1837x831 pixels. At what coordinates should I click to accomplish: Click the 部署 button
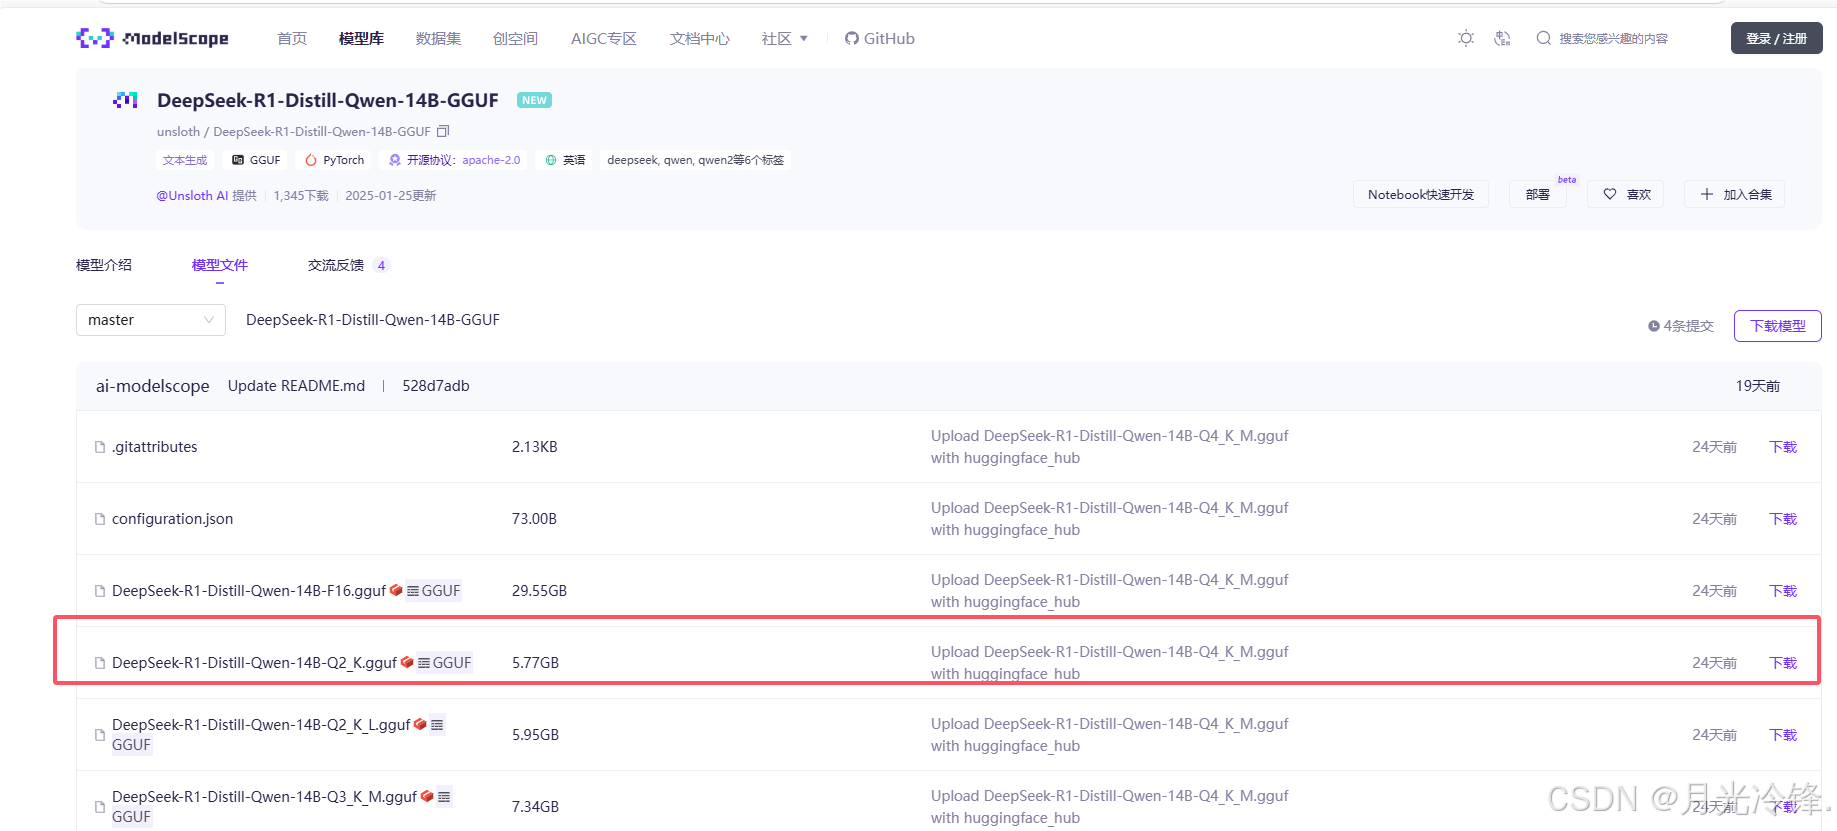point(1538,194)
